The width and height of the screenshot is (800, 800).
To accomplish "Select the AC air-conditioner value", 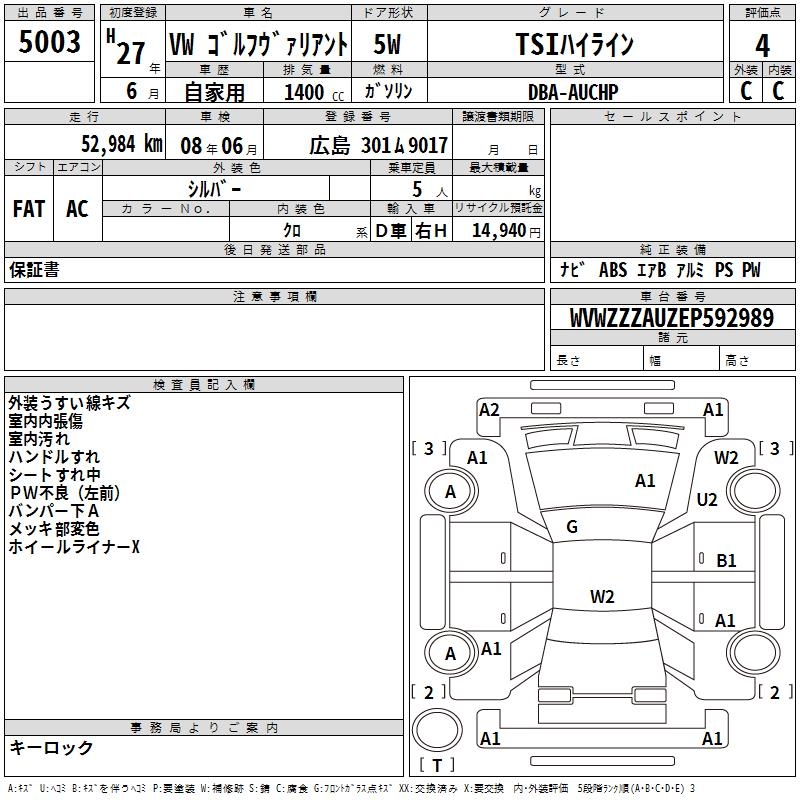I will point(78,209).
